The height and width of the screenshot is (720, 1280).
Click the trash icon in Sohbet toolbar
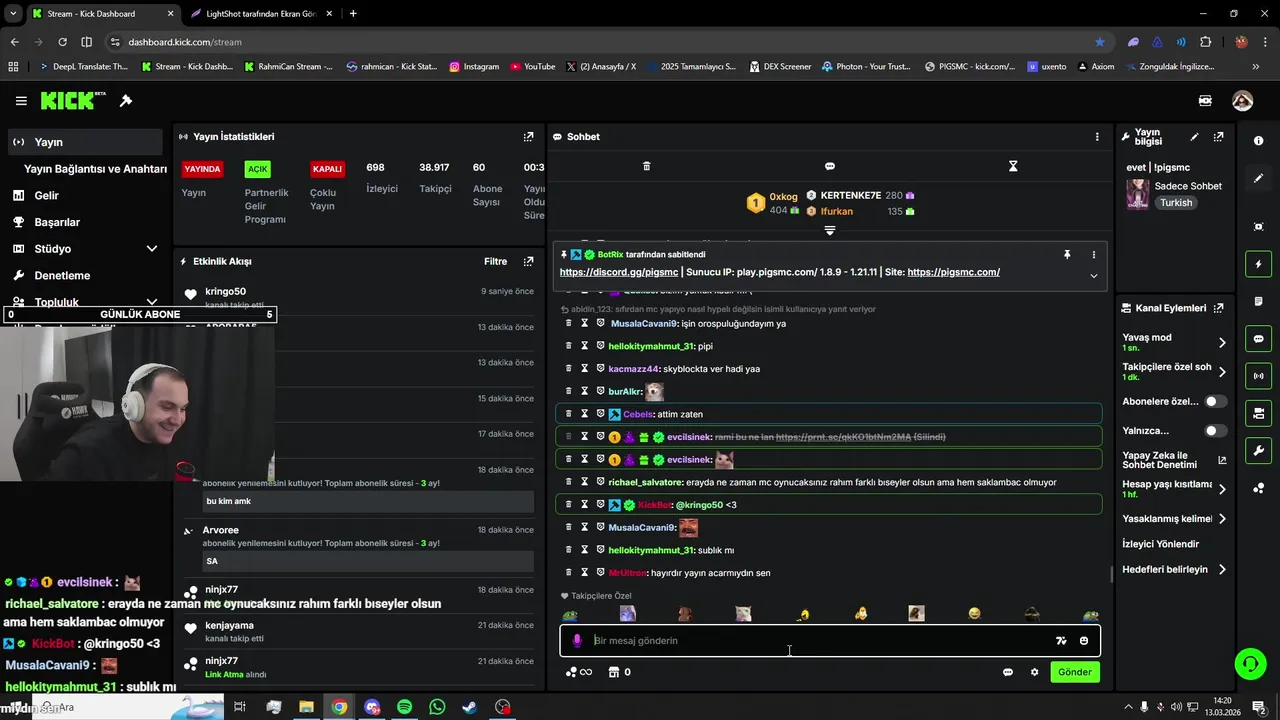[x=646, y=166]
